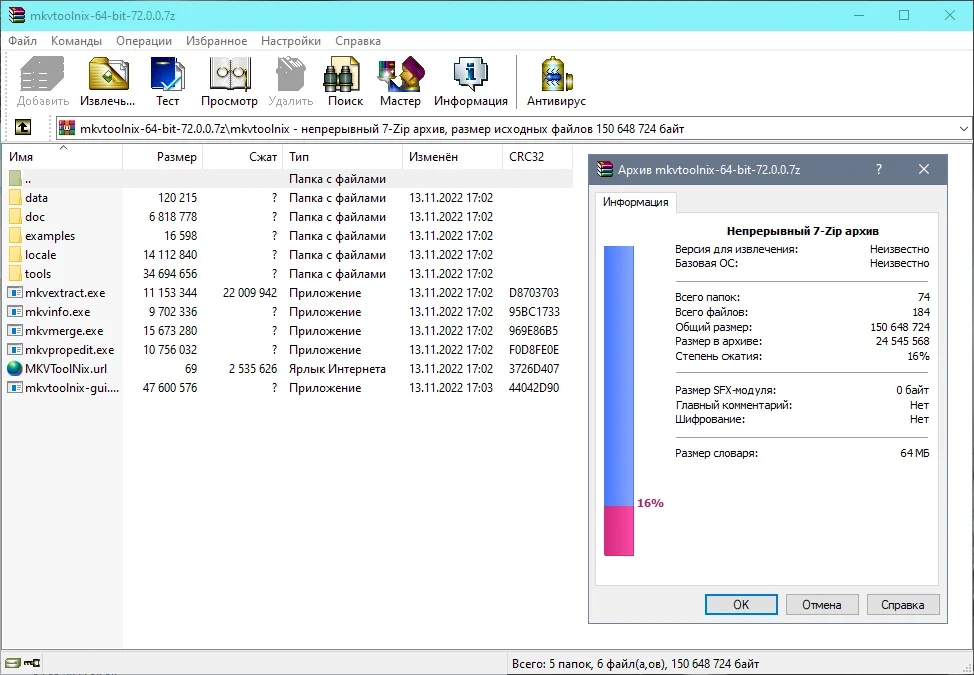The width and height of the screenshot is (974, 675).
Task: Select the data folder icon
Action: (x=16, y=197)
